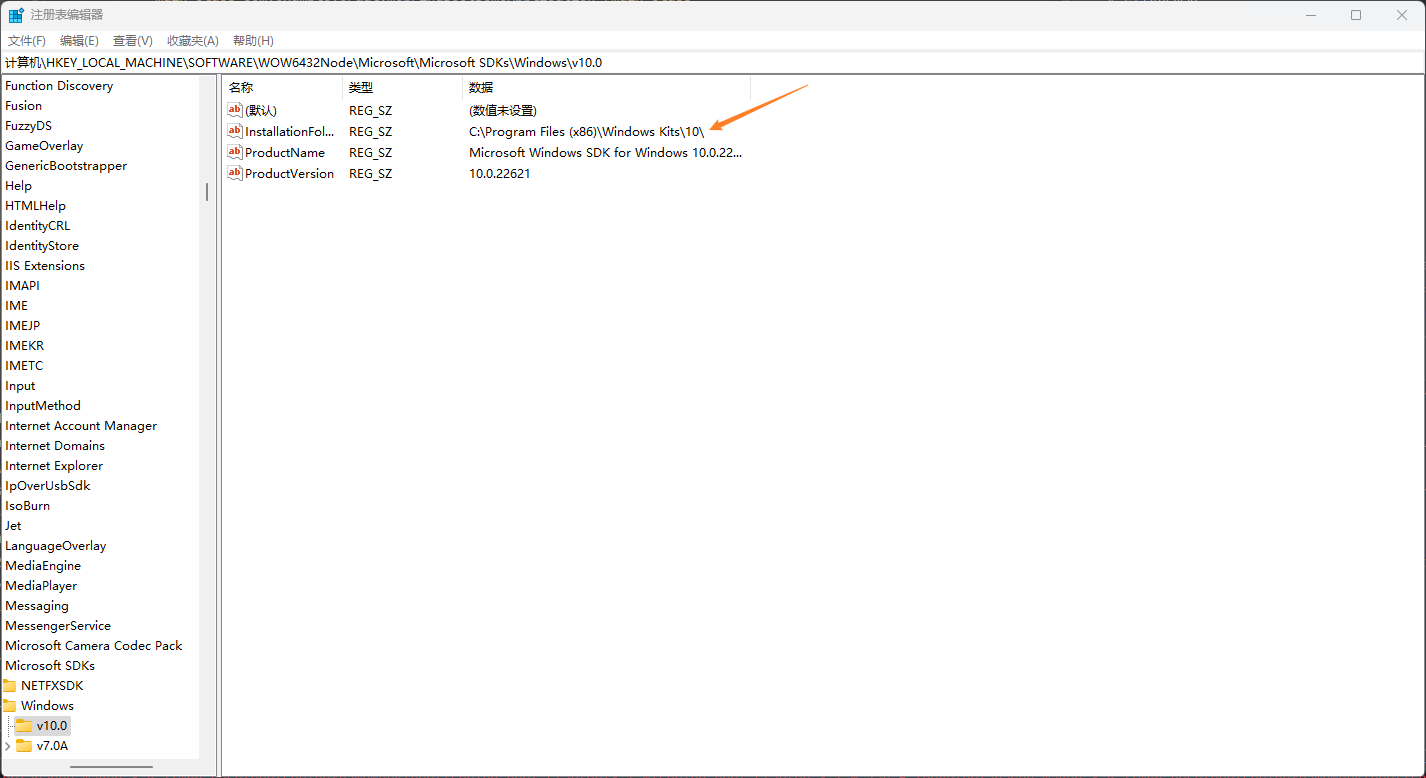Select the IIS Extensions key
1426x778 pixels.
(x=45, y=266)
